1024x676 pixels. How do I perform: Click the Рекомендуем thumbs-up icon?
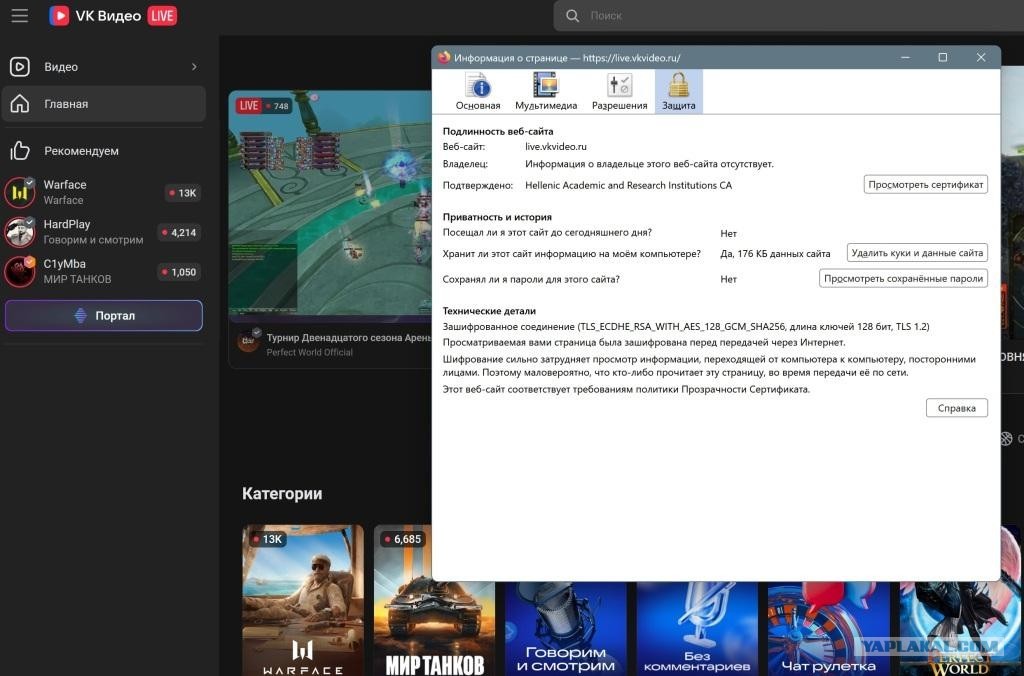[20, 151]
